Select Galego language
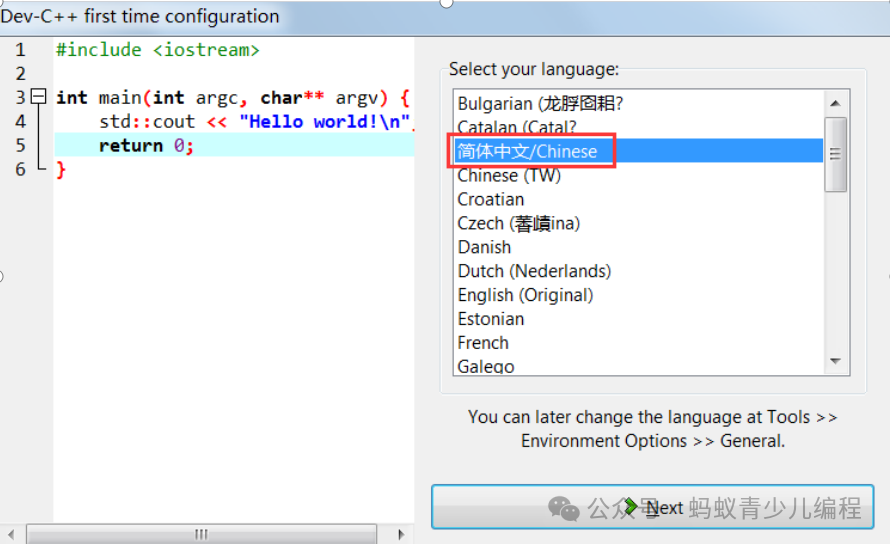890x544 pixels. coord(639,365)
